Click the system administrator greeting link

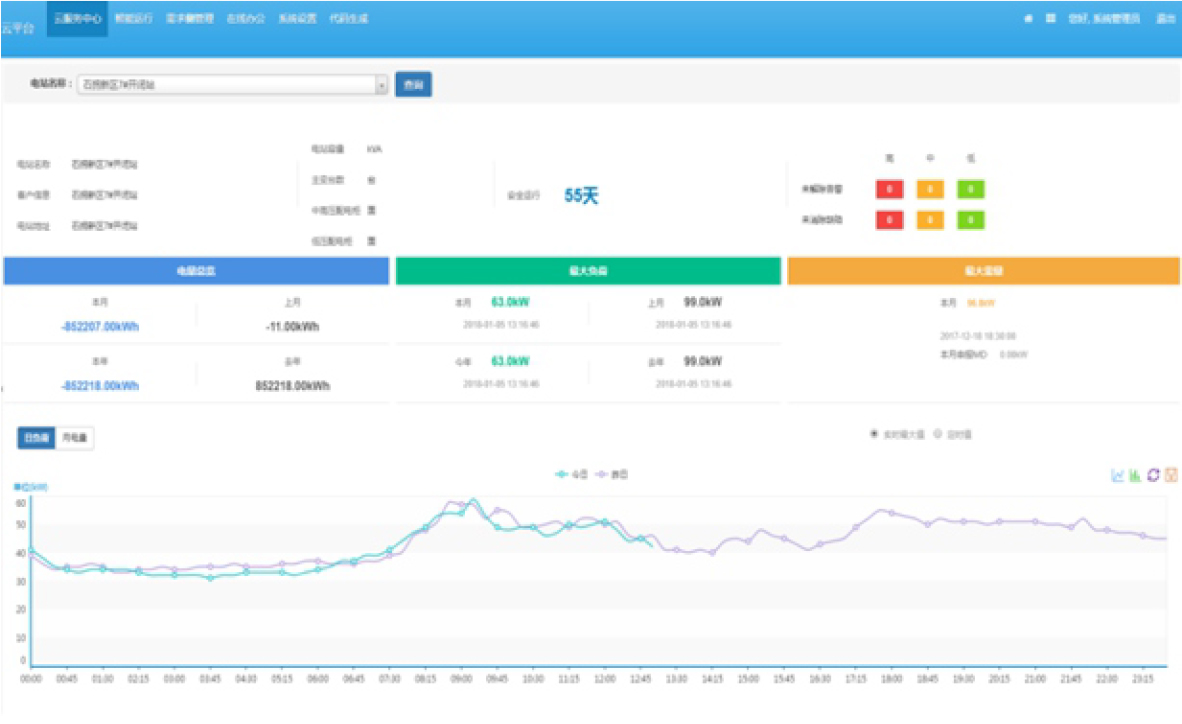point(1104,18)
